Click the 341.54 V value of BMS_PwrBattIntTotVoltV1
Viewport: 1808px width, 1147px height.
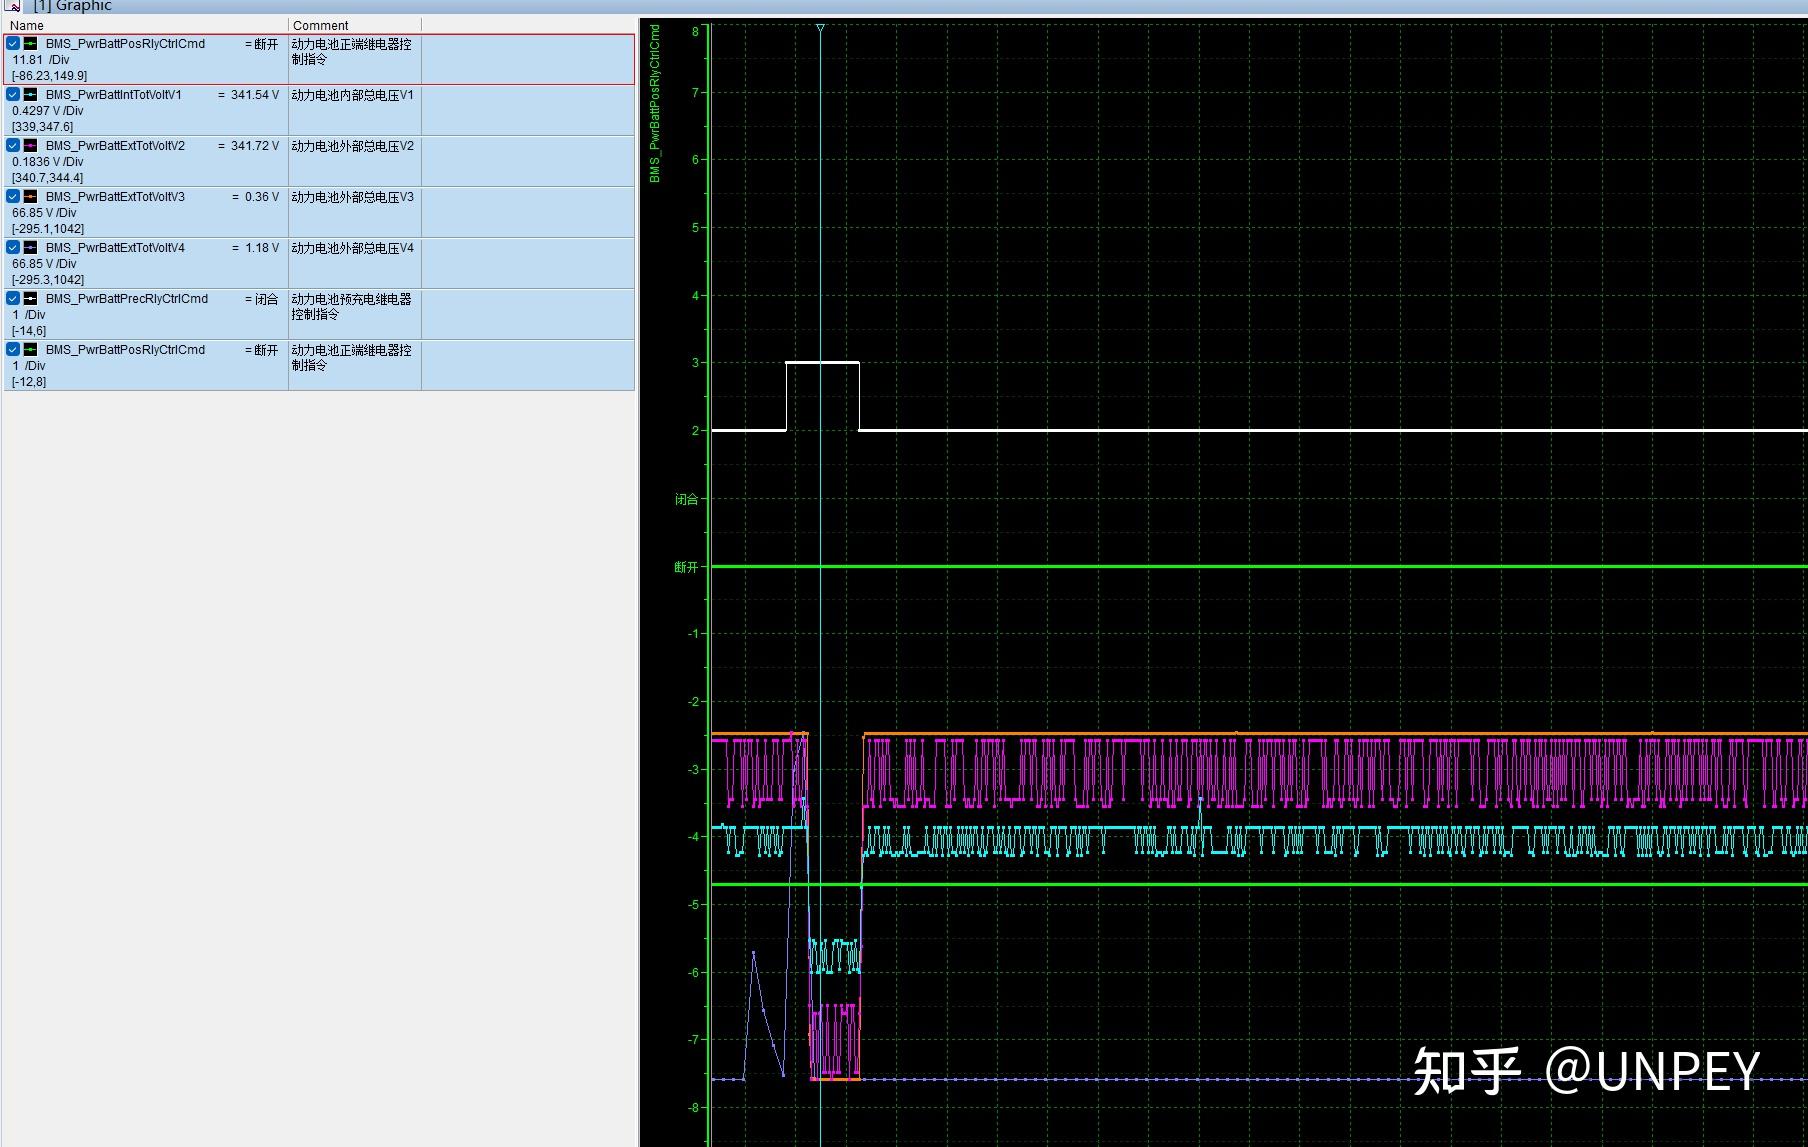254,95
